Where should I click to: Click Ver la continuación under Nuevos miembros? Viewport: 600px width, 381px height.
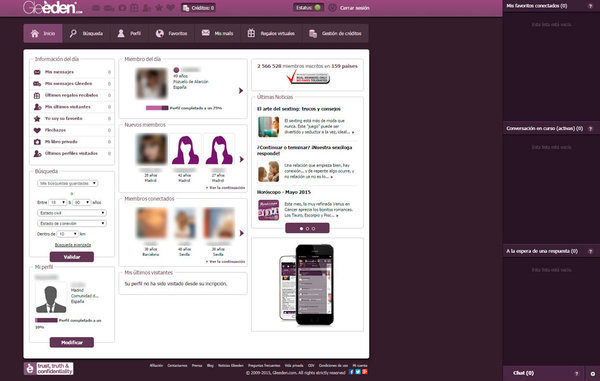click(225, 188)
